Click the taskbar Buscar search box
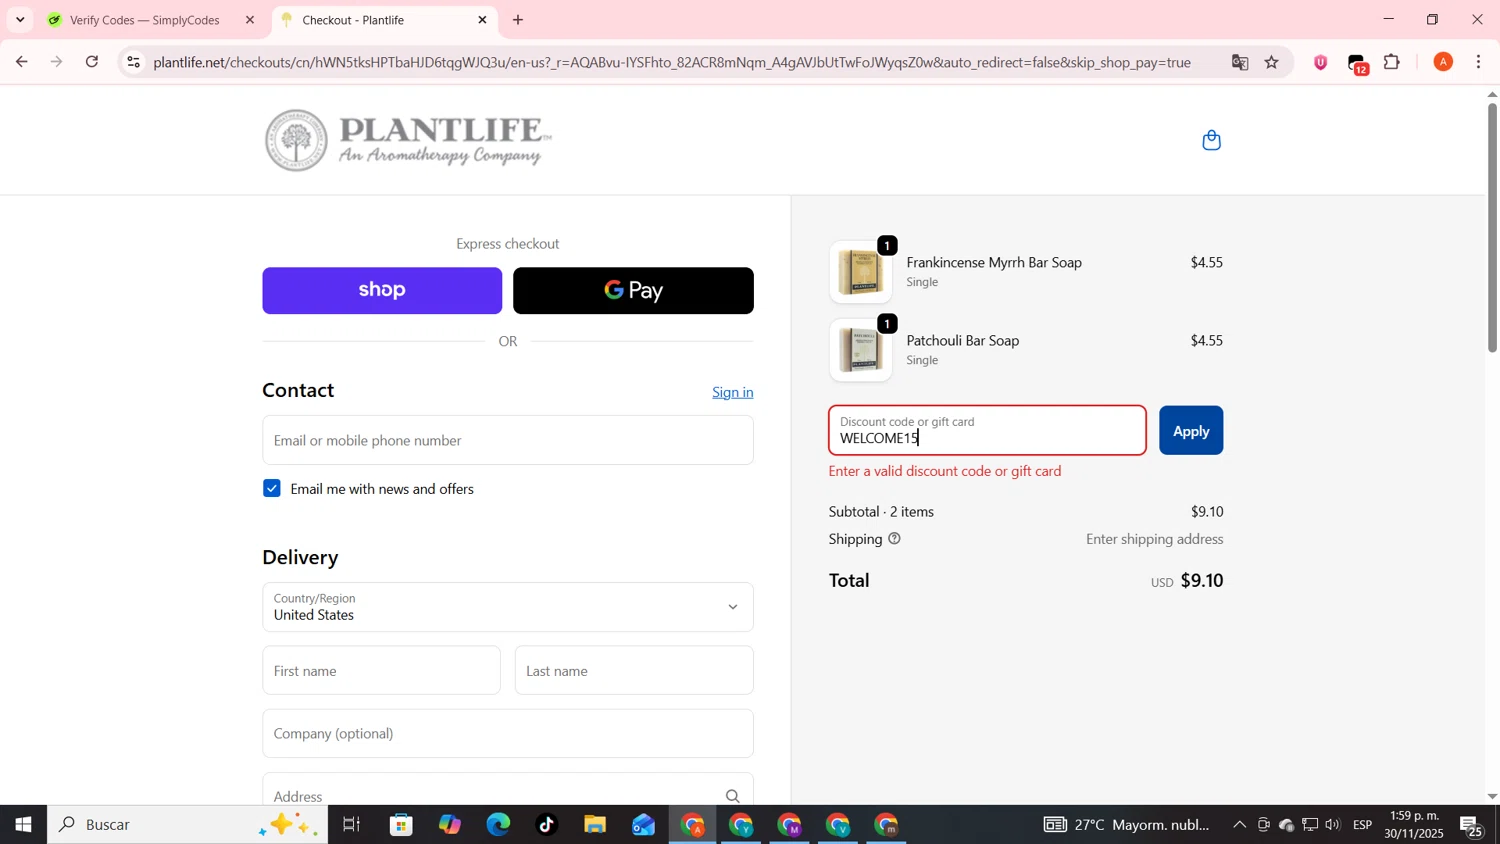Image resolution: width=1500 pixels, height=844 pixels. point(188,825)
